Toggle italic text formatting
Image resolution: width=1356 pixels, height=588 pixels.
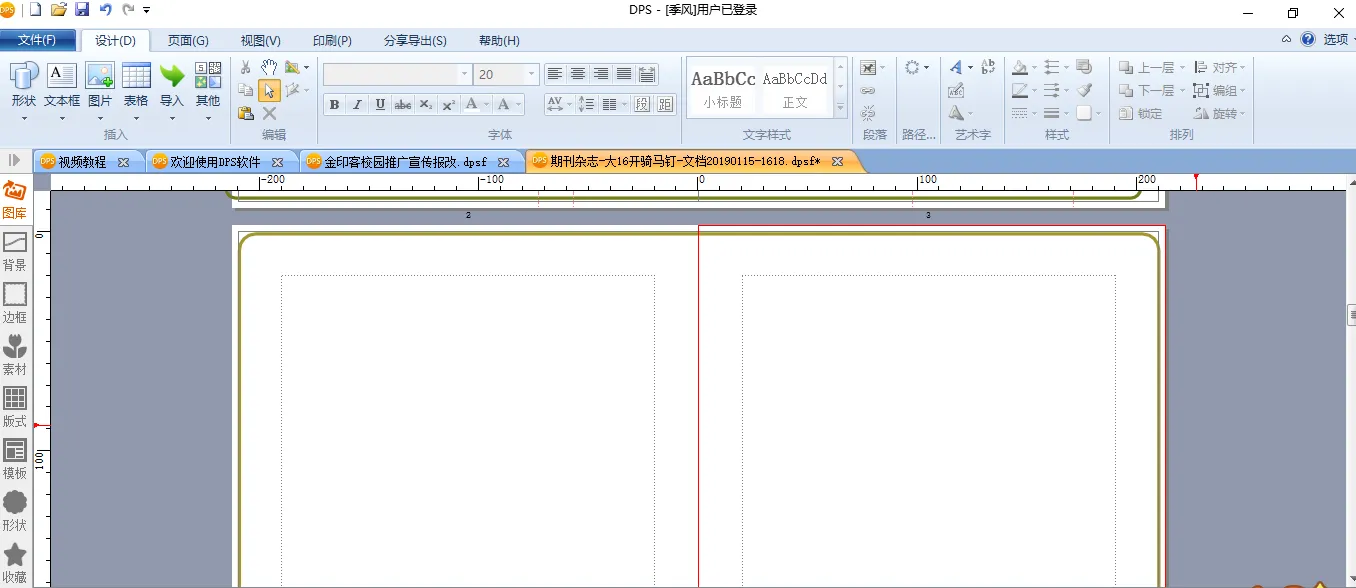coord(357,105)
